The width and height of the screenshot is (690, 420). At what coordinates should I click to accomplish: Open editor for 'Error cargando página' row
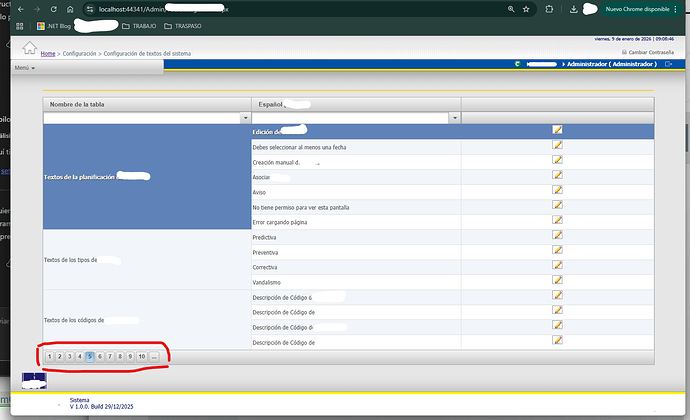pos(558,220)
